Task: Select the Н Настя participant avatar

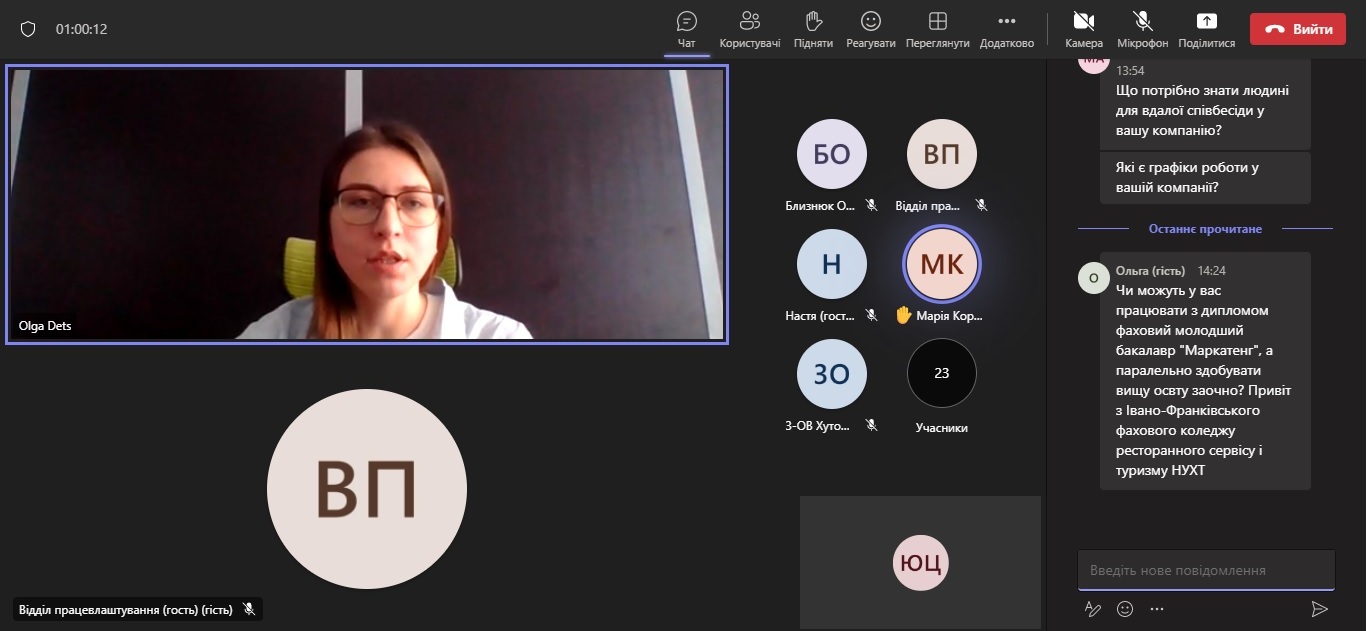Action: [x=832, y=264]
